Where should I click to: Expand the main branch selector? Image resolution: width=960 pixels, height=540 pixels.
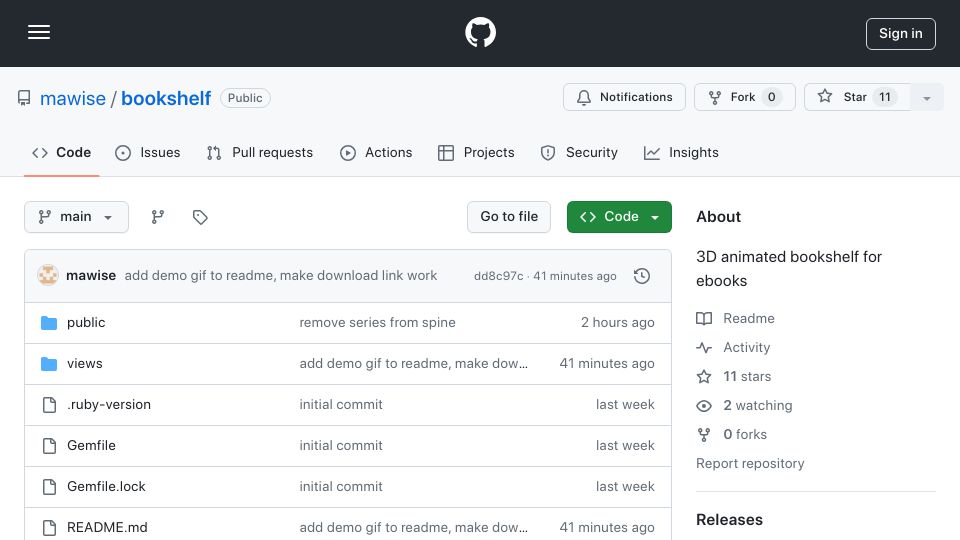(77, 217)
